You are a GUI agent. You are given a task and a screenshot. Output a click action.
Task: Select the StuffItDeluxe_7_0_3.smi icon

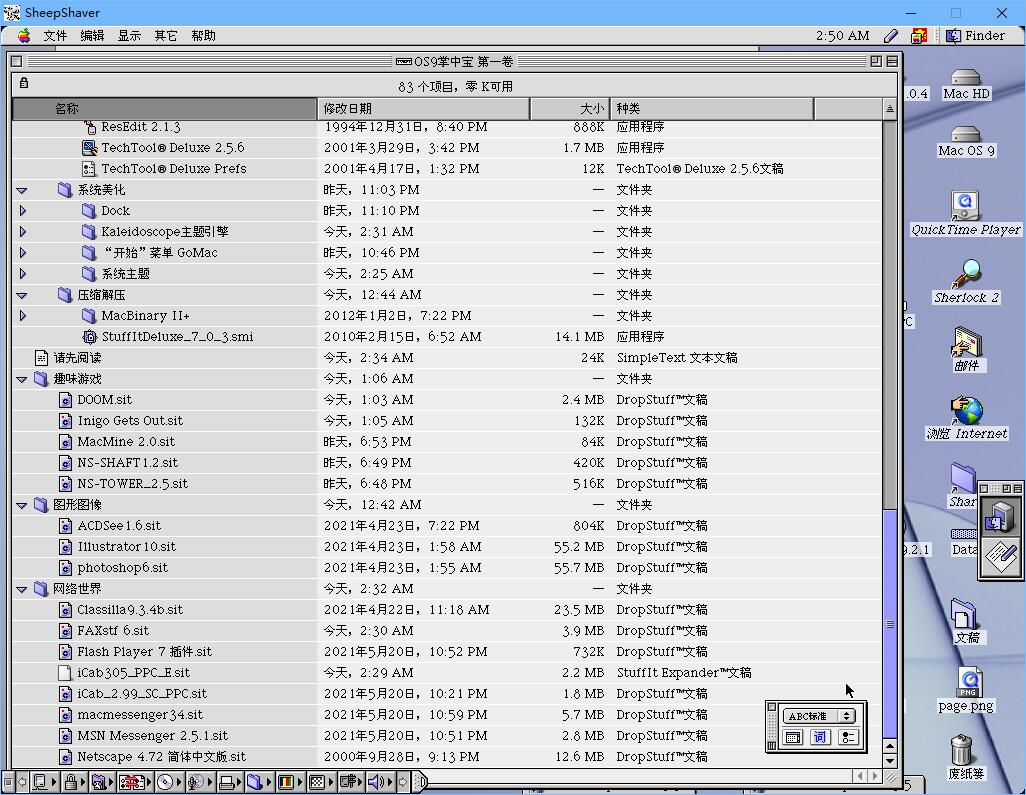[90, 337]
